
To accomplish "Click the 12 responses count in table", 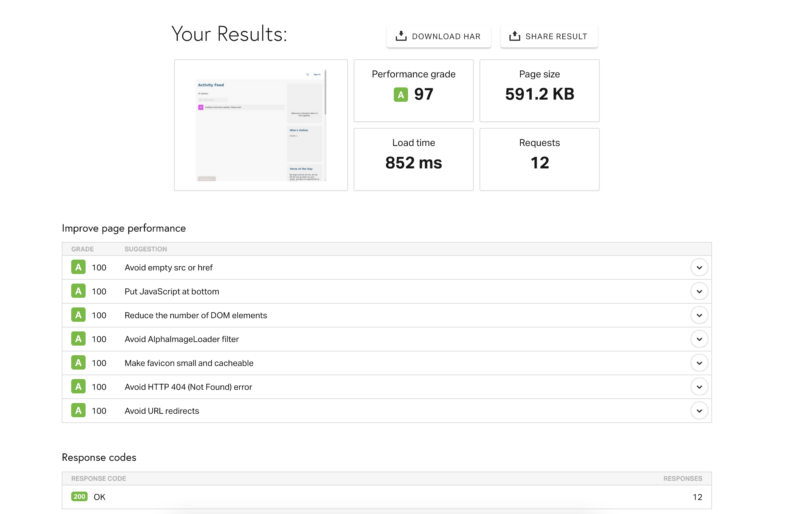I will tap(697, 497).
